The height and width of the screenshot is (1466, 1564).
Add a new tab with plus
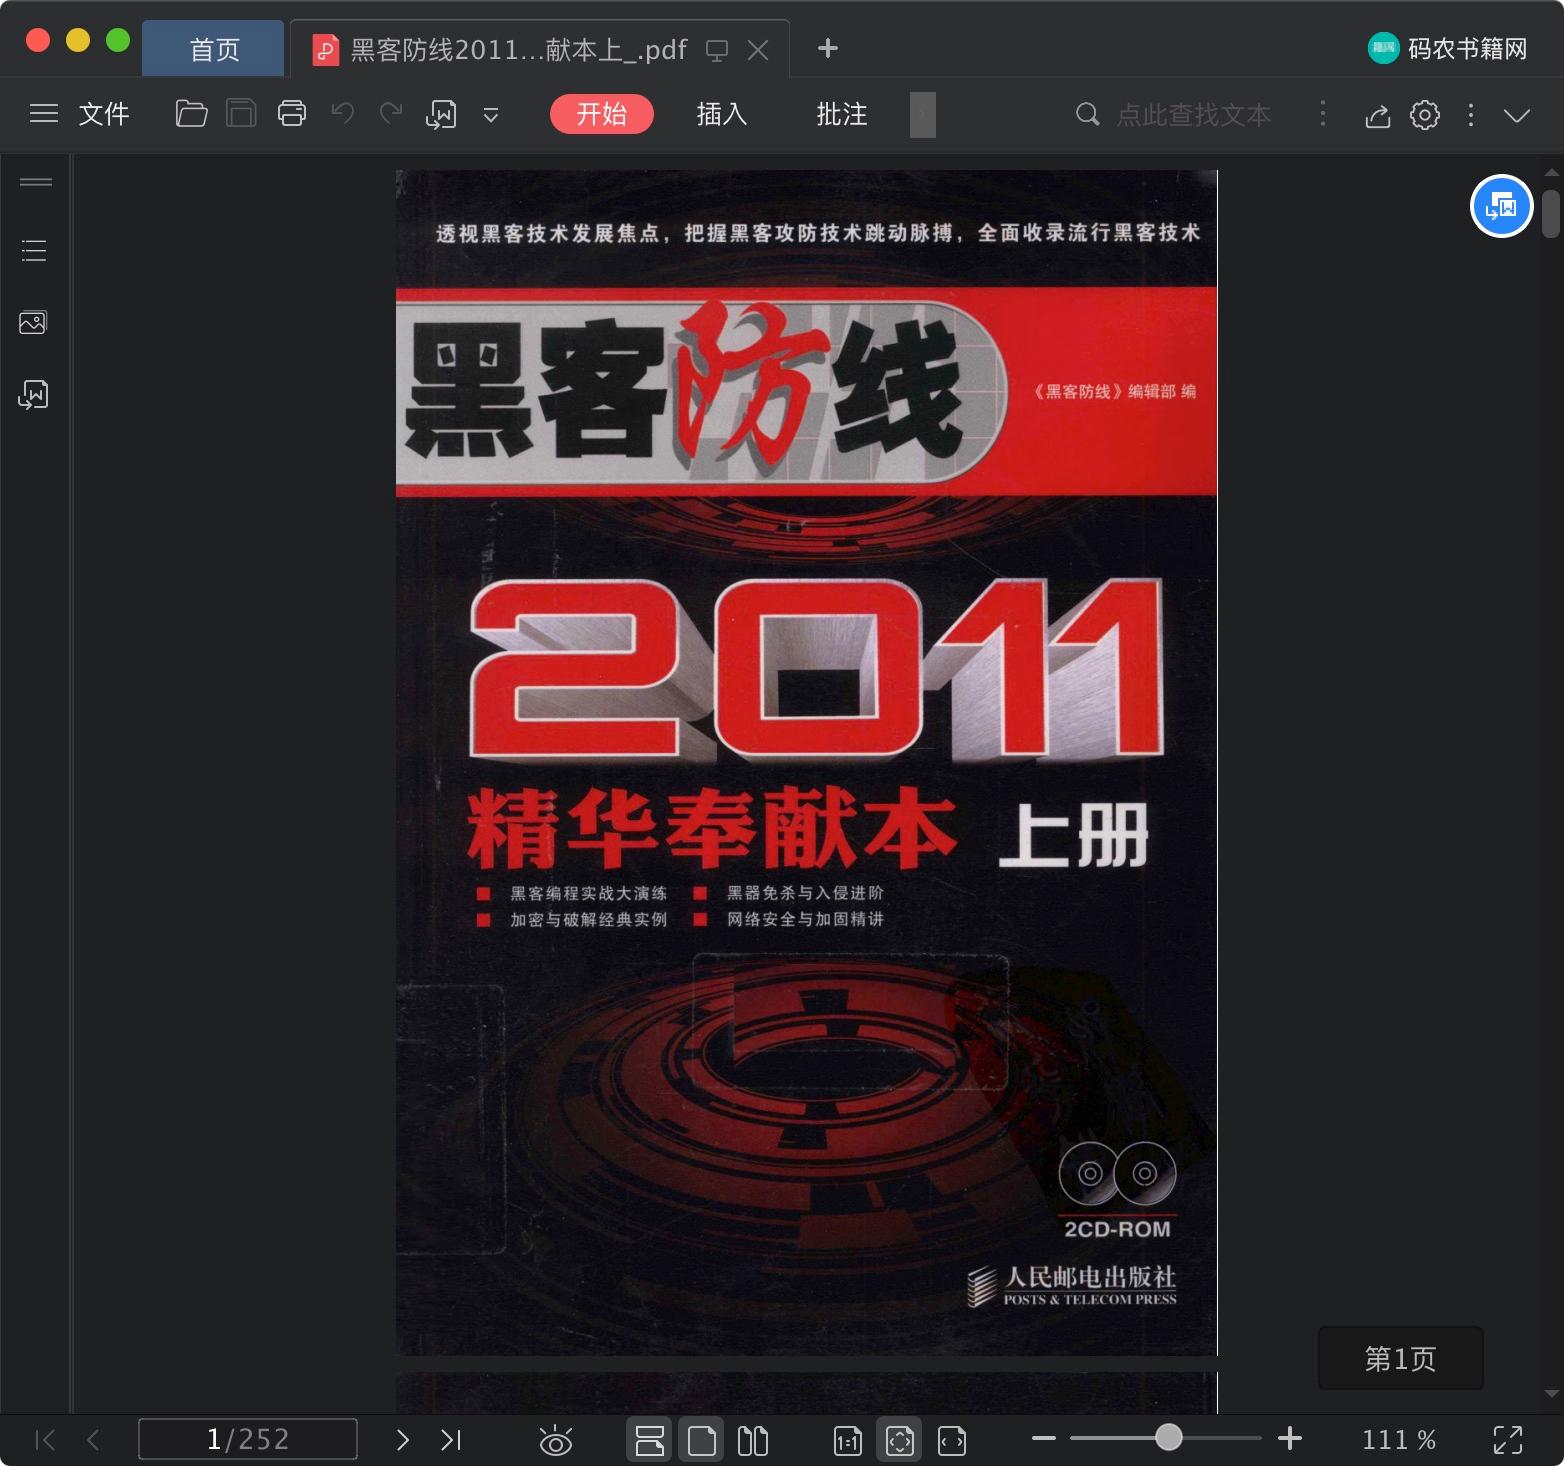point(828,48)
